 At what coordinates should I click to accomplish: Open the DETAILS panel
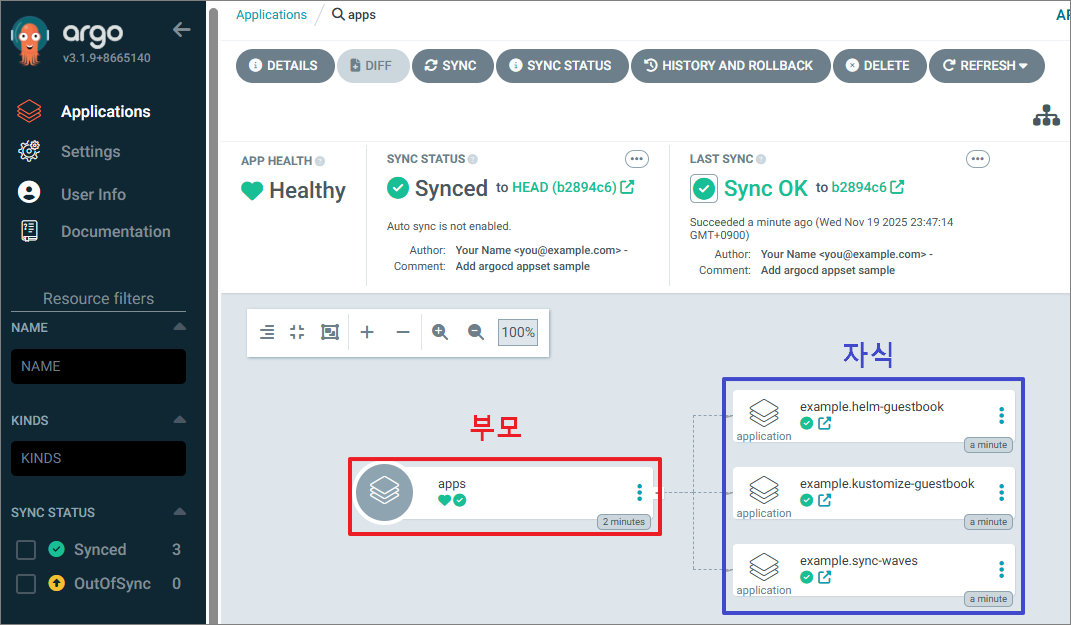coord(285,66)
